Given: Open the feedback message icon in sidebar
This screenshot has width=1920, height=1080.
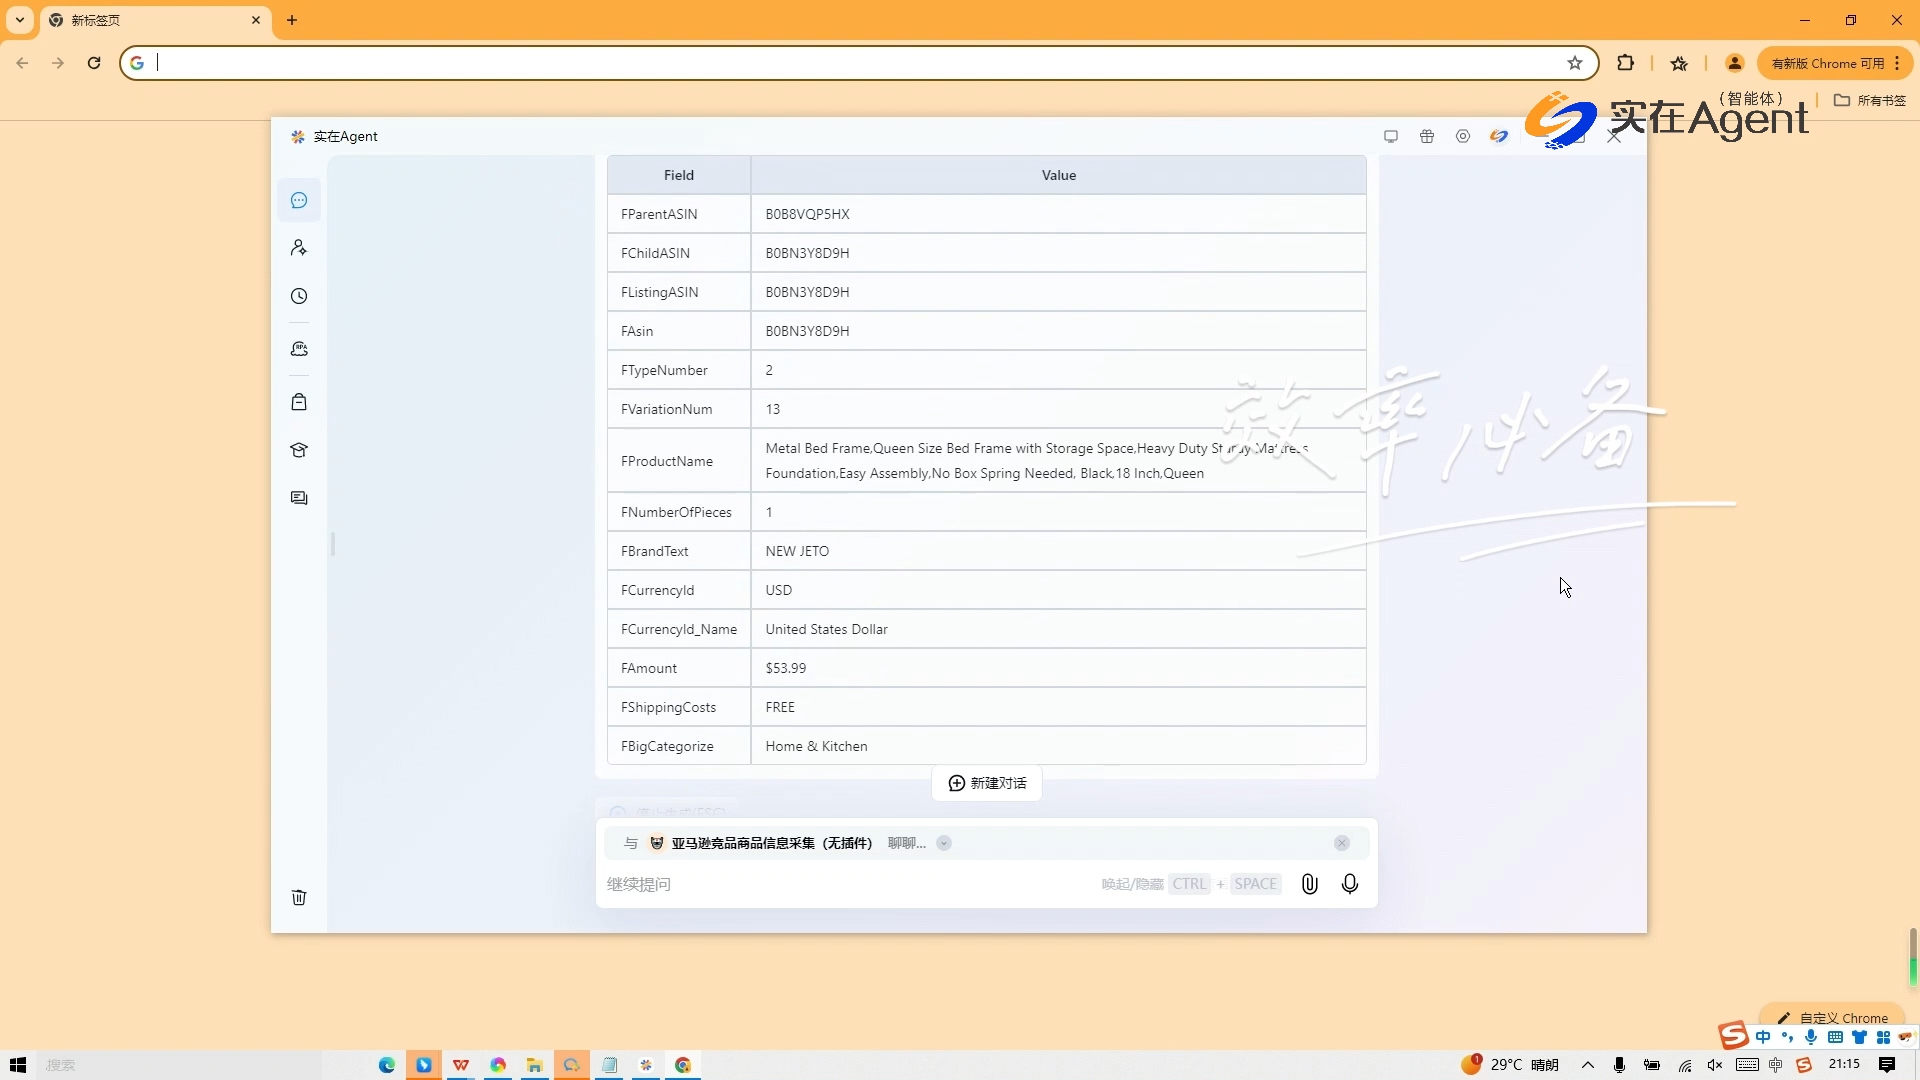Looking at the screenshot, I should [299, 498].
